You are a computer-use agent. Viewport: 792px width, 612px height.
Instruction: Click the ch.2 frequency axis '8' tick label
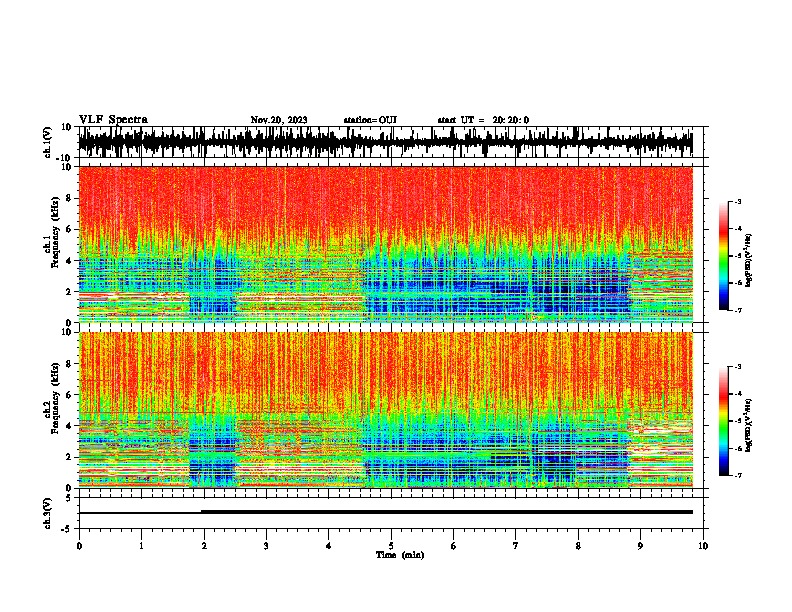(69, 364)
